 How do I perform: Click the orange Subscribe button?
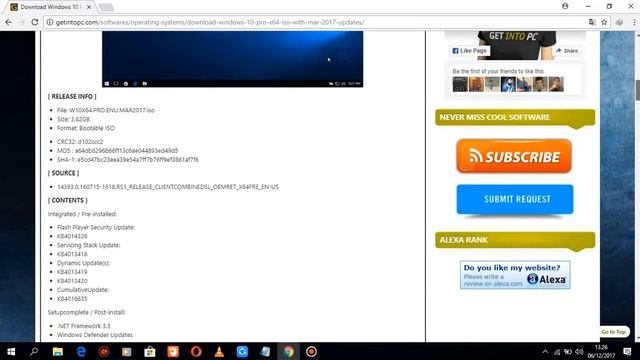click(514, 156)
